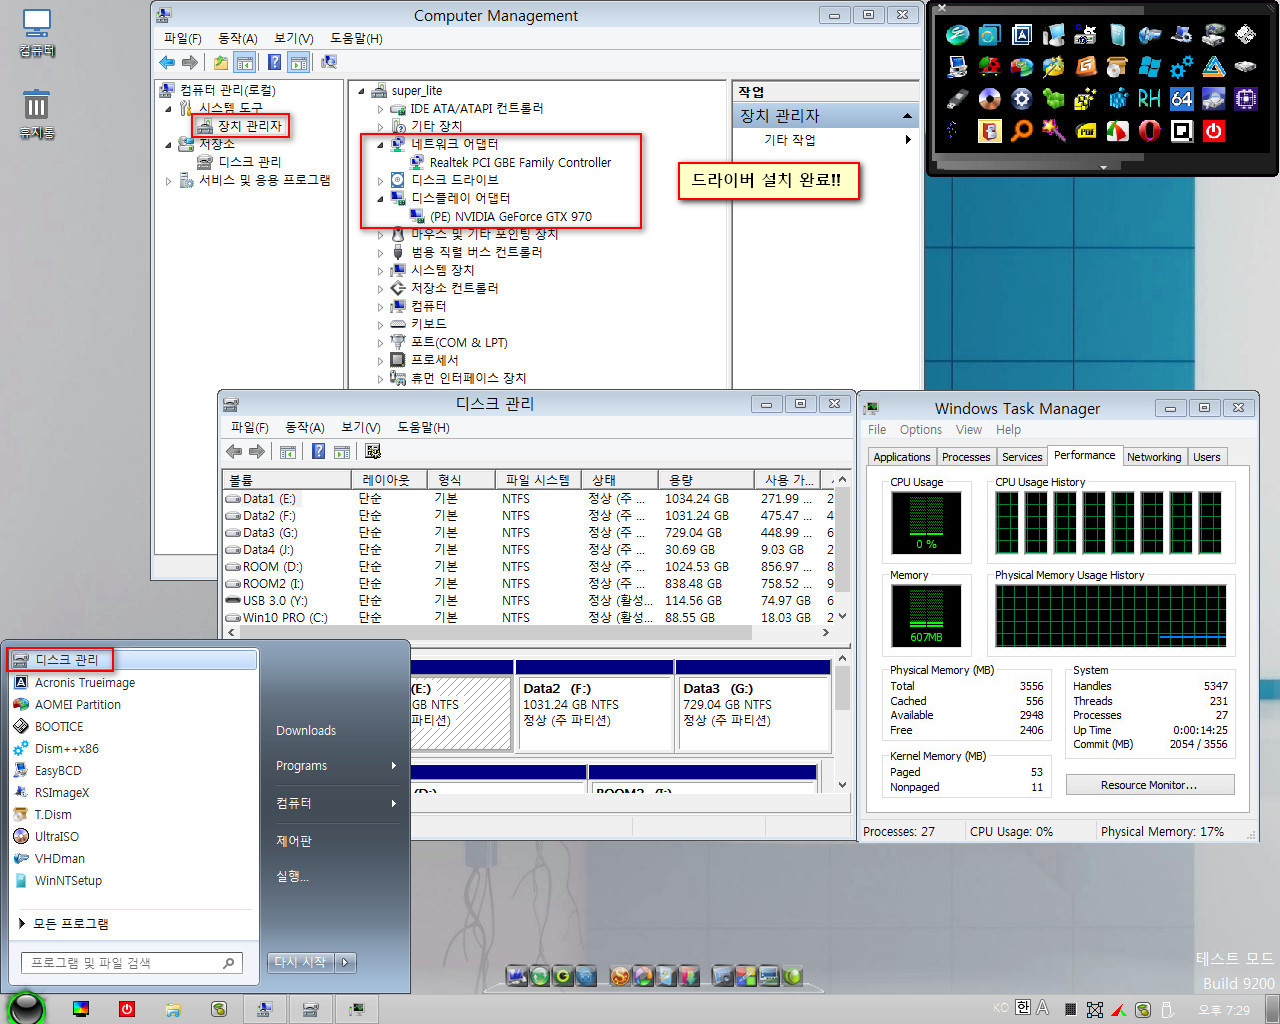Collapse the 장치 관리자 actions header arrow
The width and height of the screenshot is (1280, 1024).
tap(907, 116)
